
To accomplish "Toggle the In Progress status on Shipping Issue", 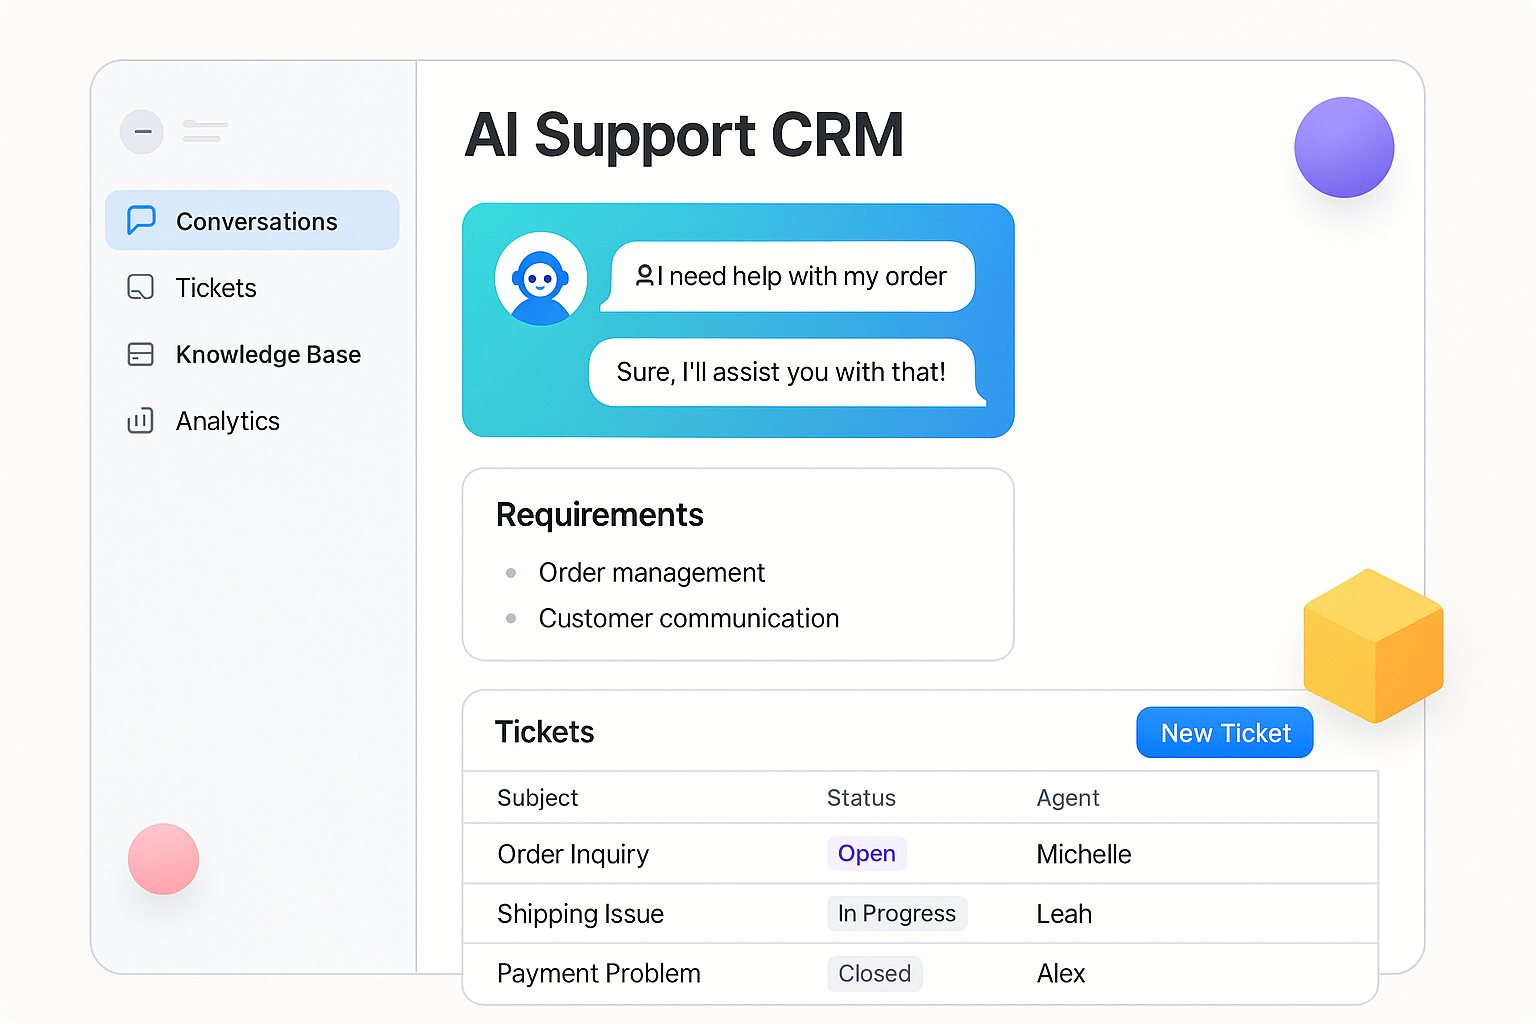I will click(x=896, y=913).
